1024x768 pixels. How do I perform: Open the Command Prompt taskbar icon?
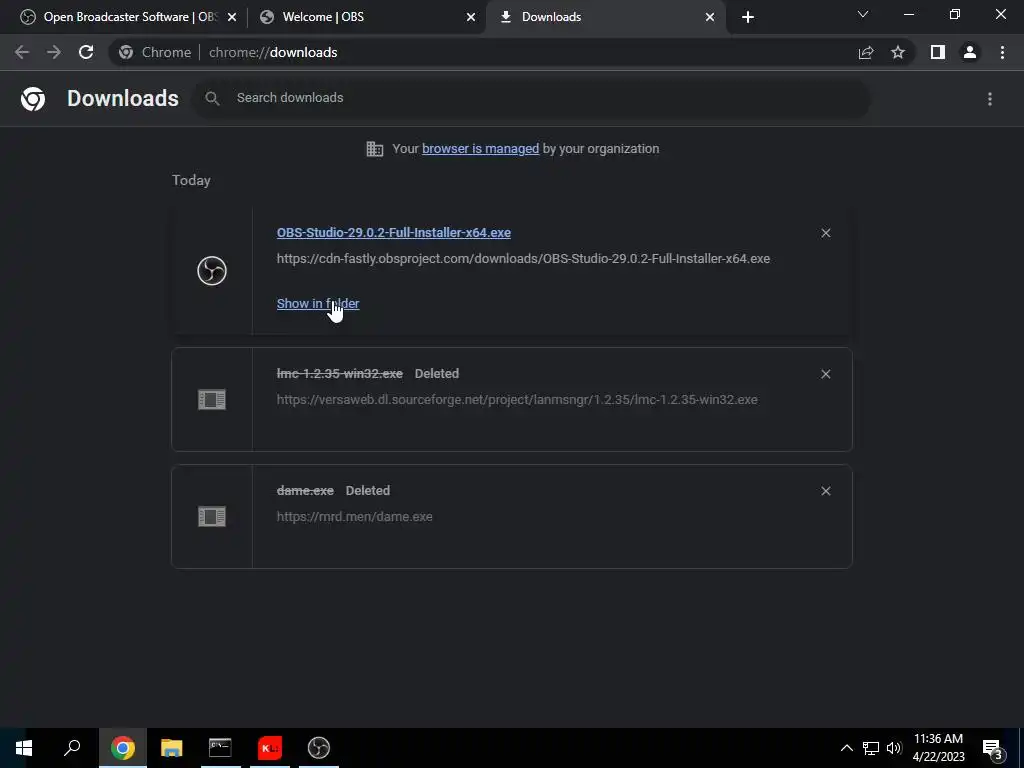point(220,748)
